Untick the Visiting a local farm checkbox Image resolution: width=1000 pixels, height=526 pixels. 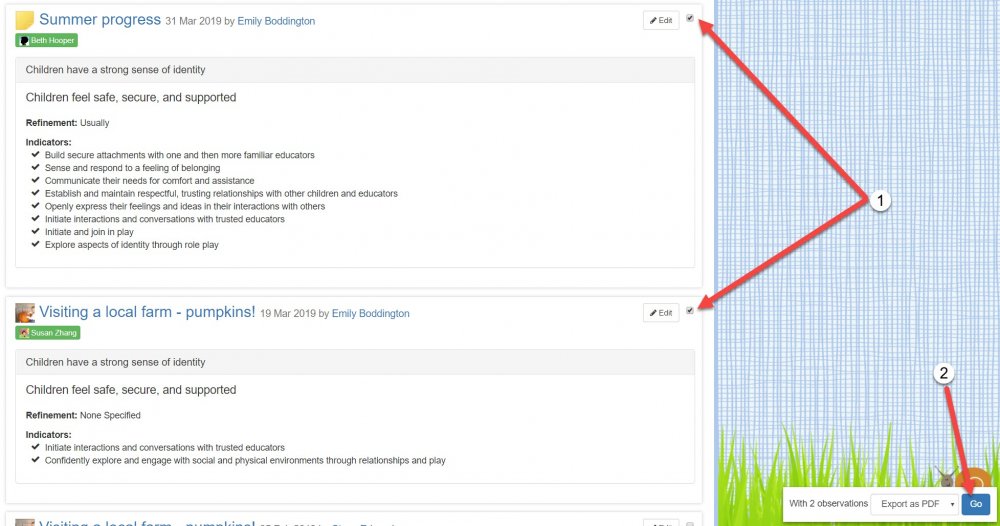[x=690, y=311]
